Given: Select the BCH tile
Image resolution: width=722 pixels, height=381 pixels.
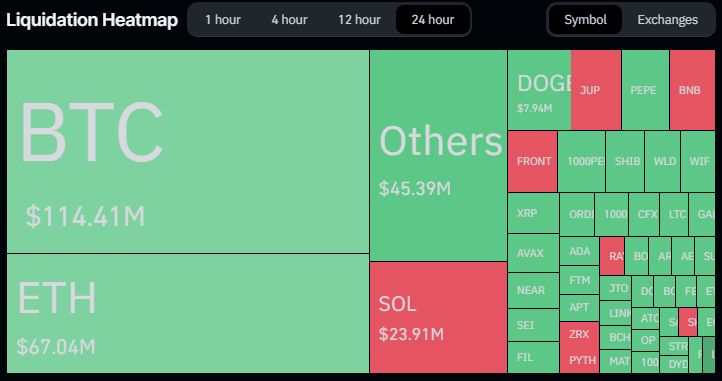Looking at the screenshot, I should pos(616,337).
